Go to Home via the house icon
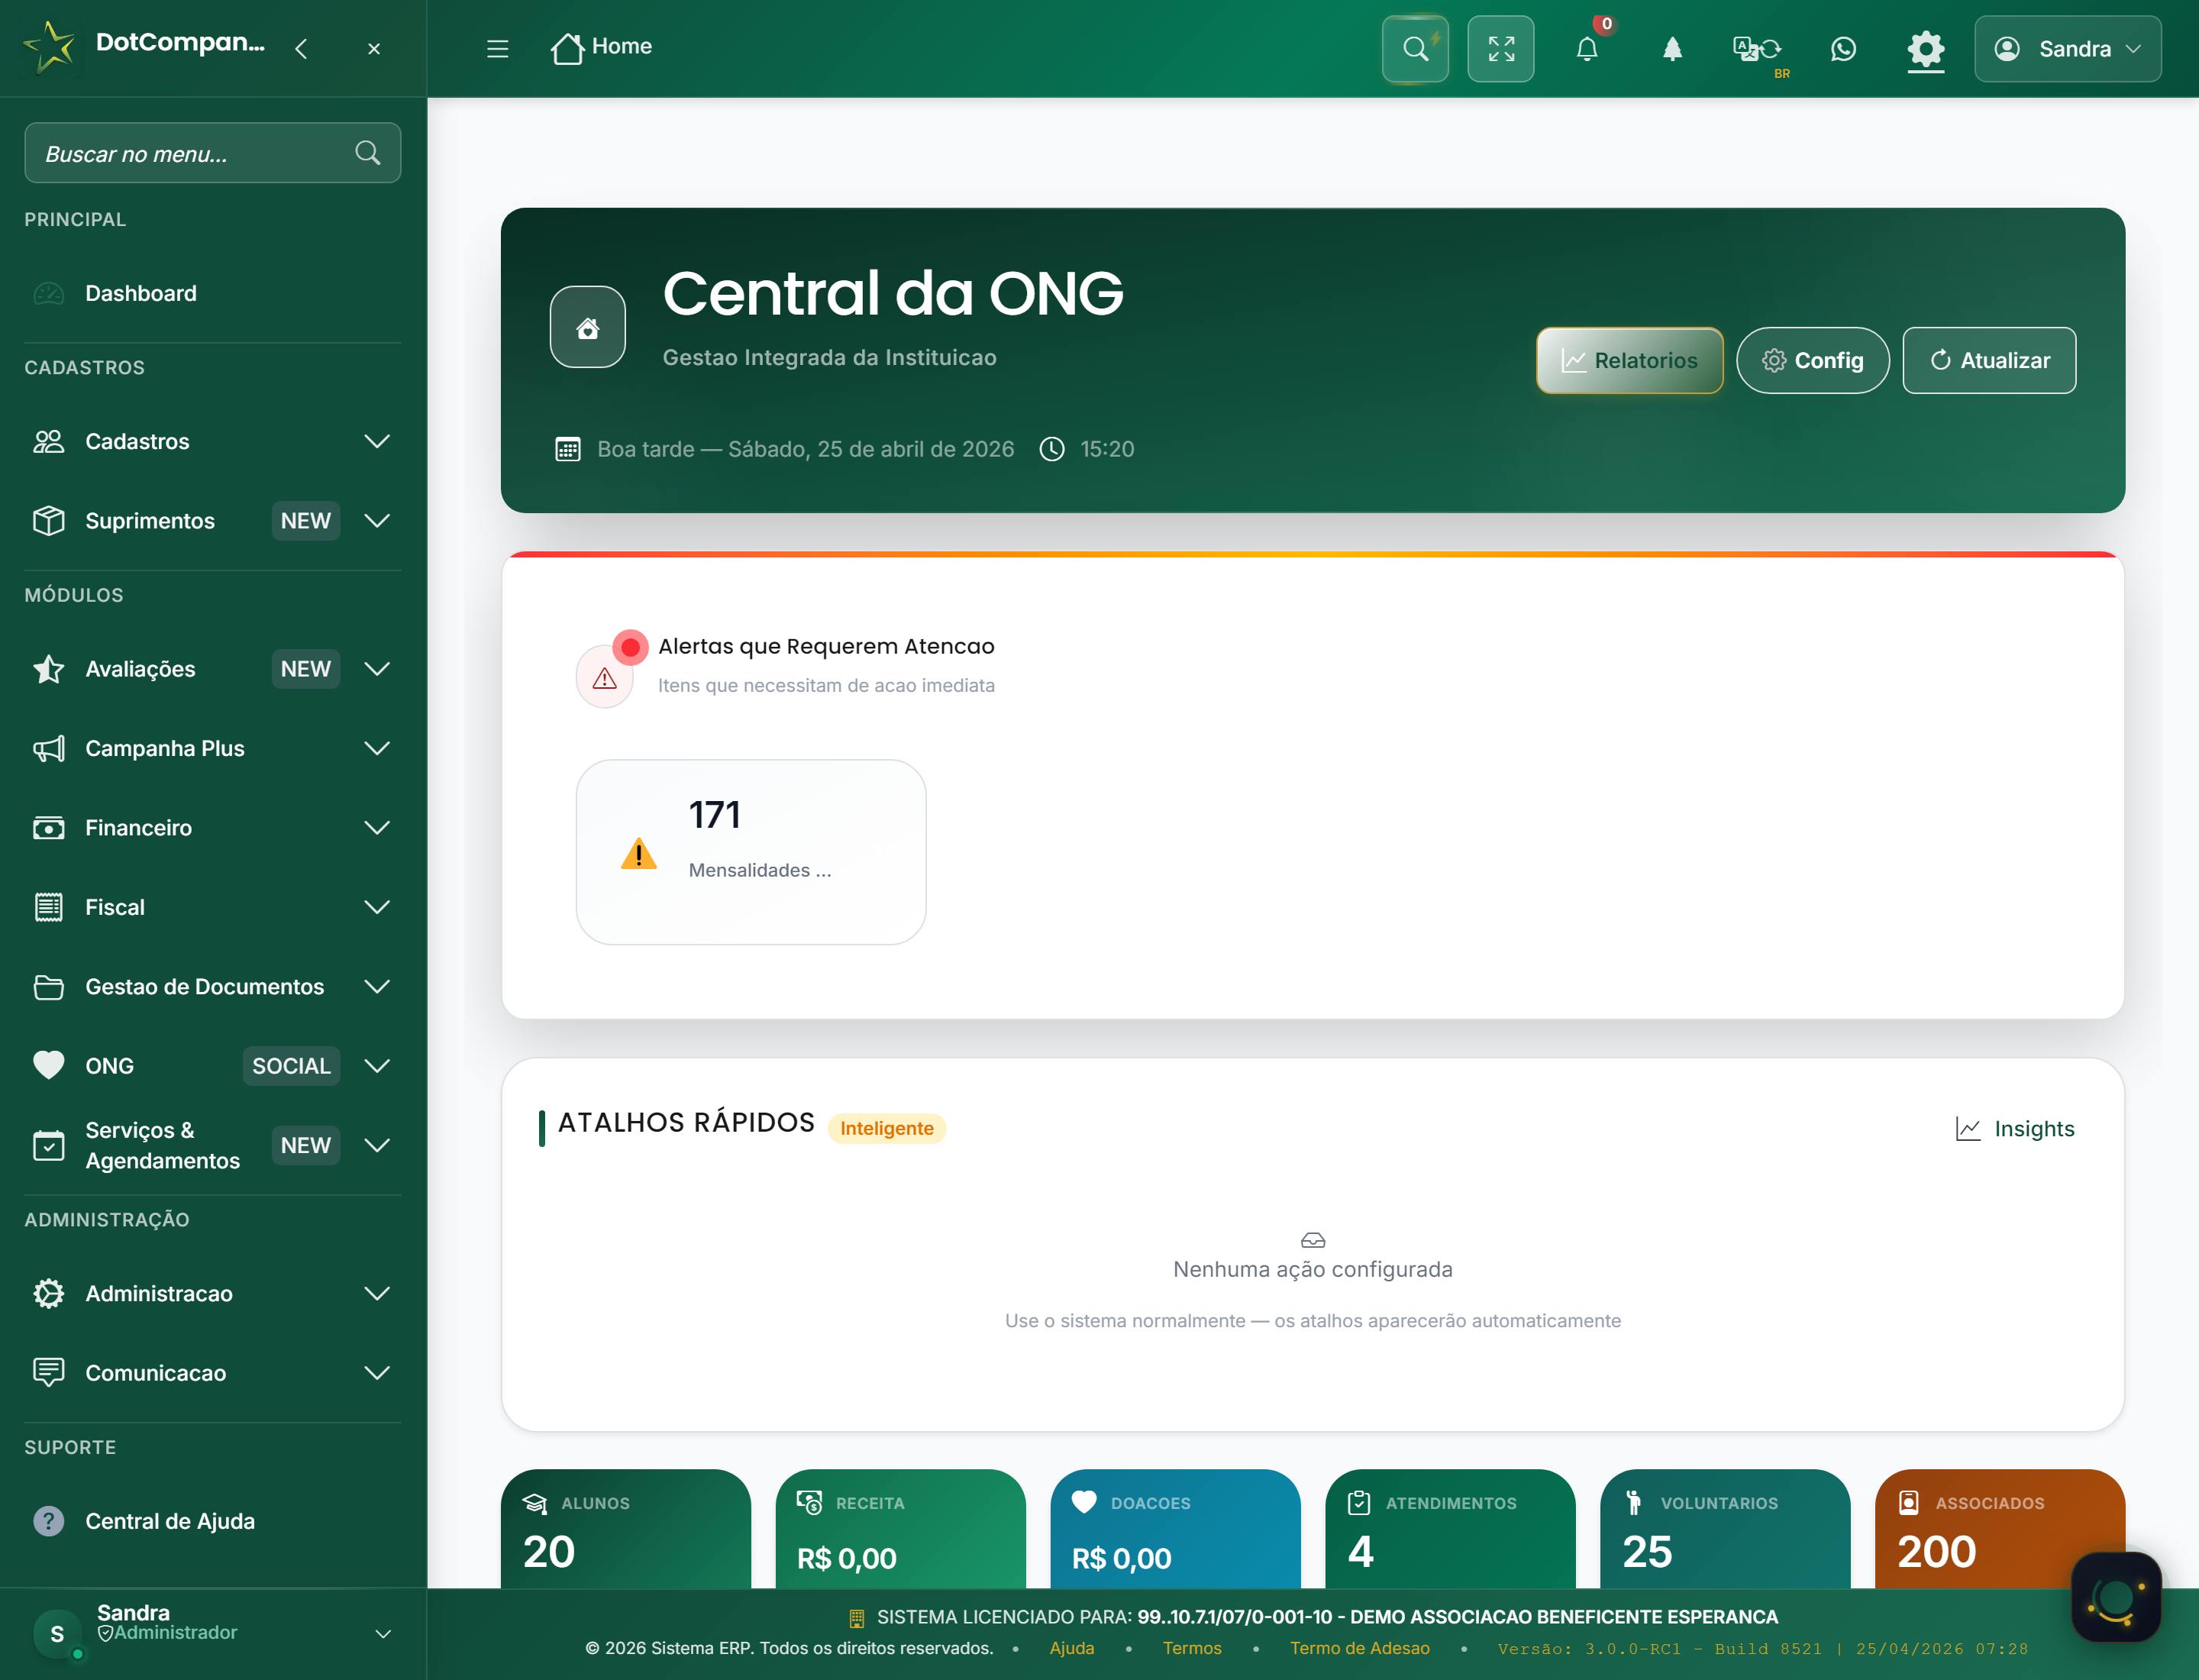2199x1680 pixels. 567,47
